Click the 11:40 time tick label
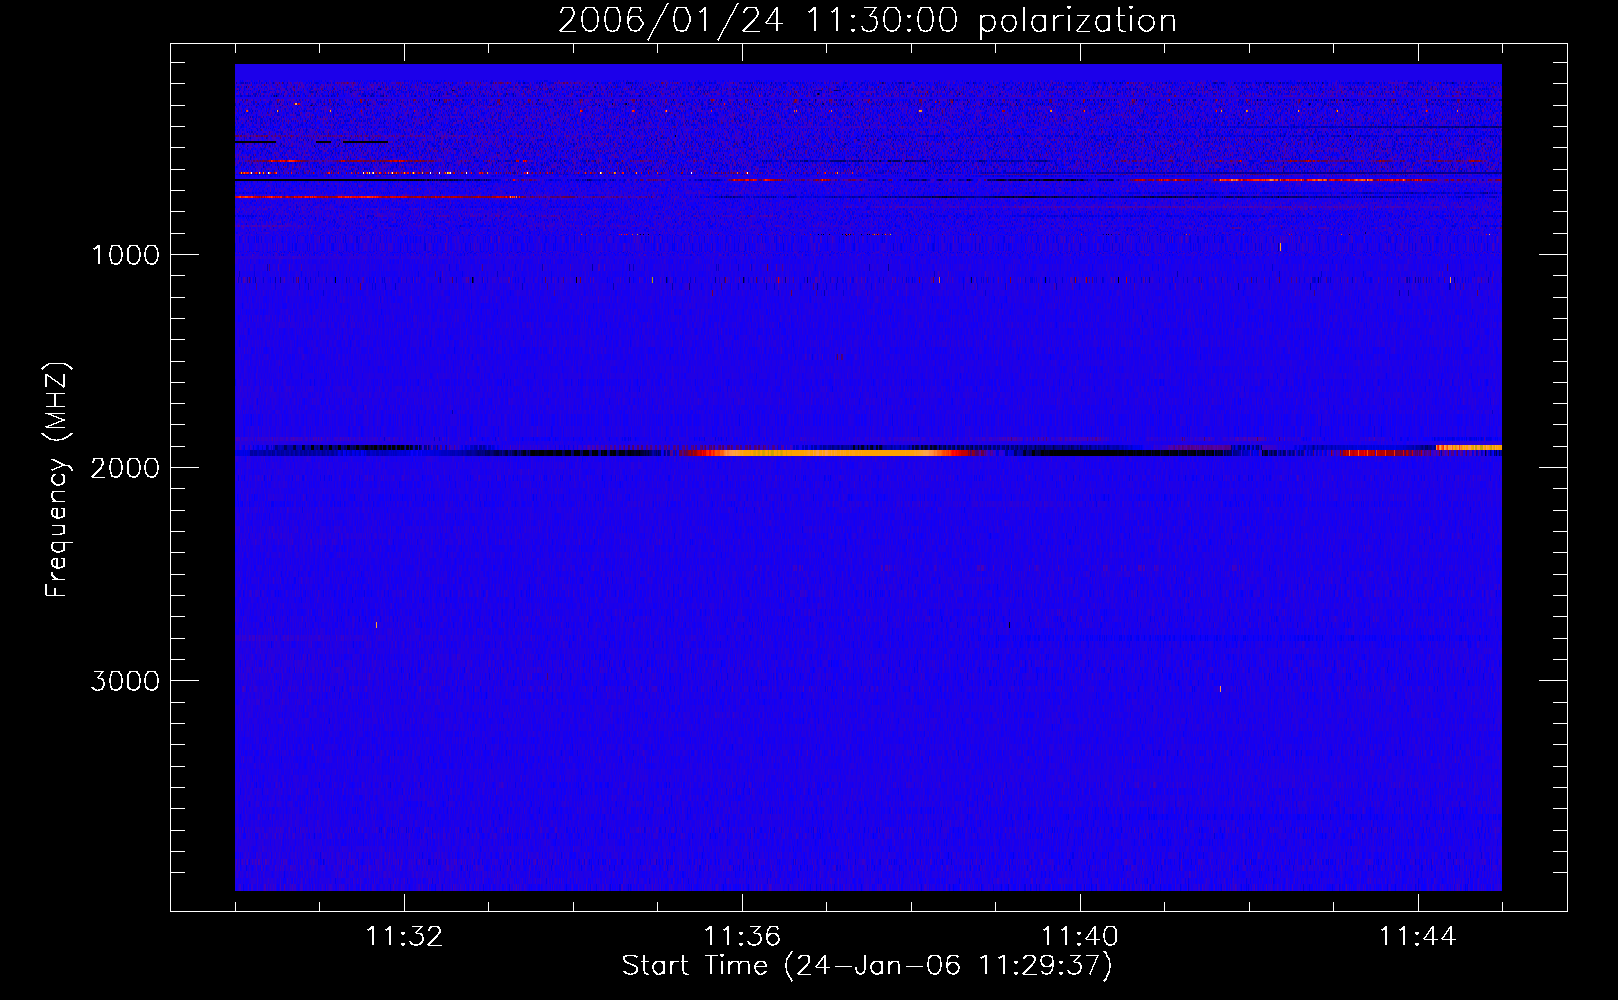The width and height of the screenshot is (1618, 1000). 1080,937
